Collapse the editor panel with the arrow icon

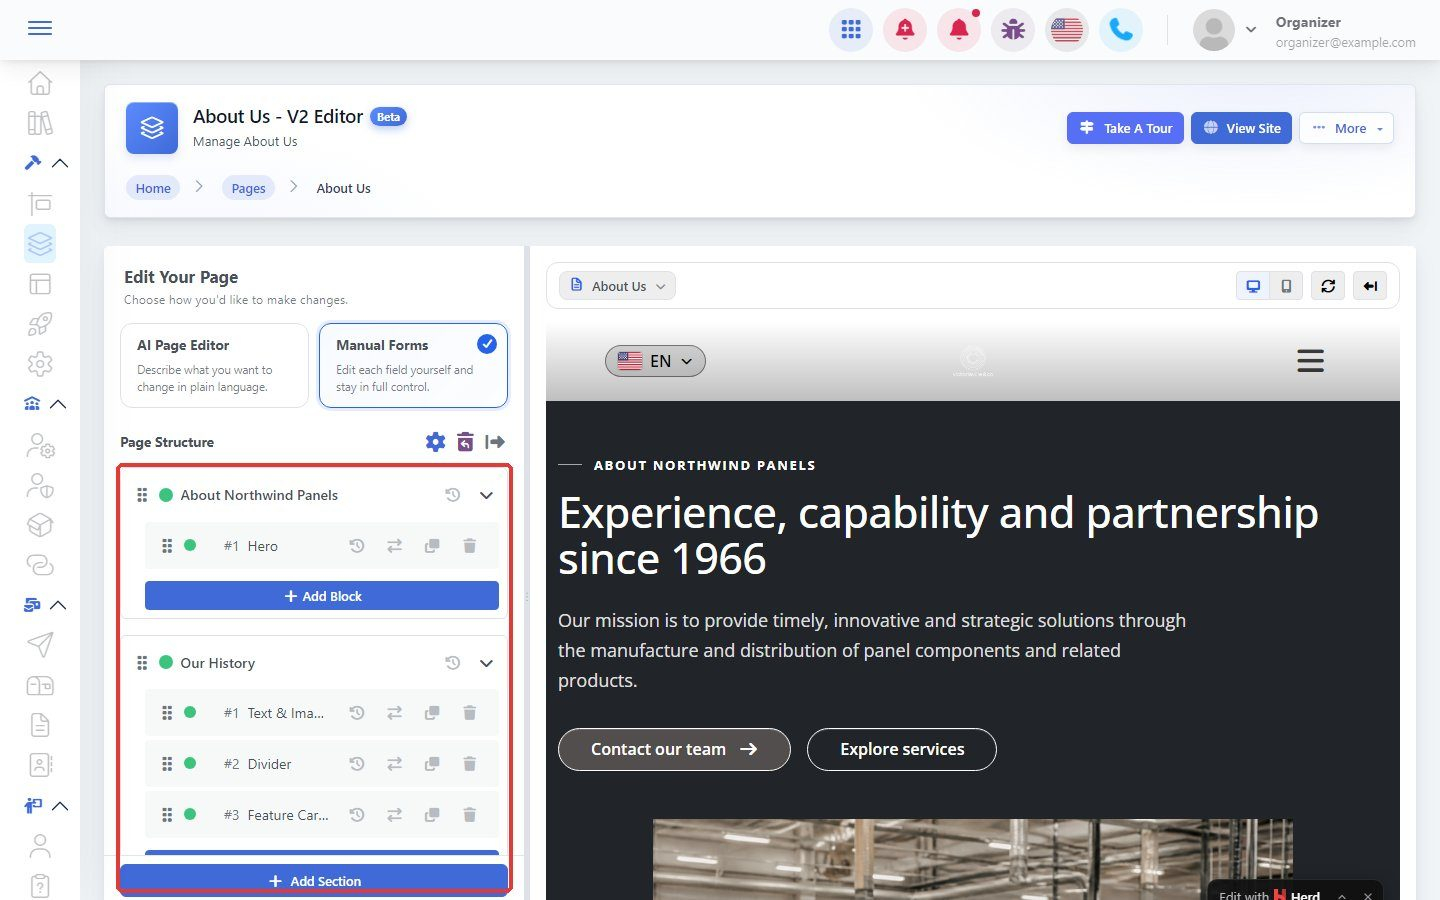[495, 442]
